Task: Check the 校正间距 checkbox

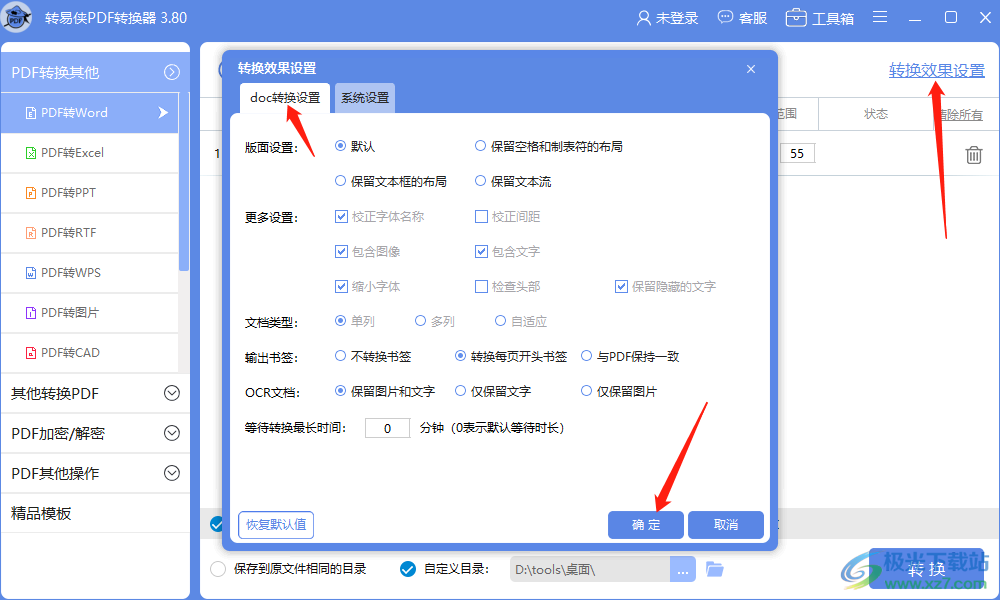Action: tap(481, 216)
